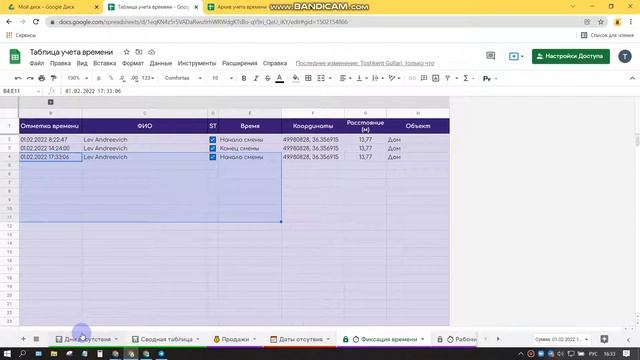The height and width of the screenshot is (360, 640).
Task: Open the vertical align options
Action: (x=362, y=78)
